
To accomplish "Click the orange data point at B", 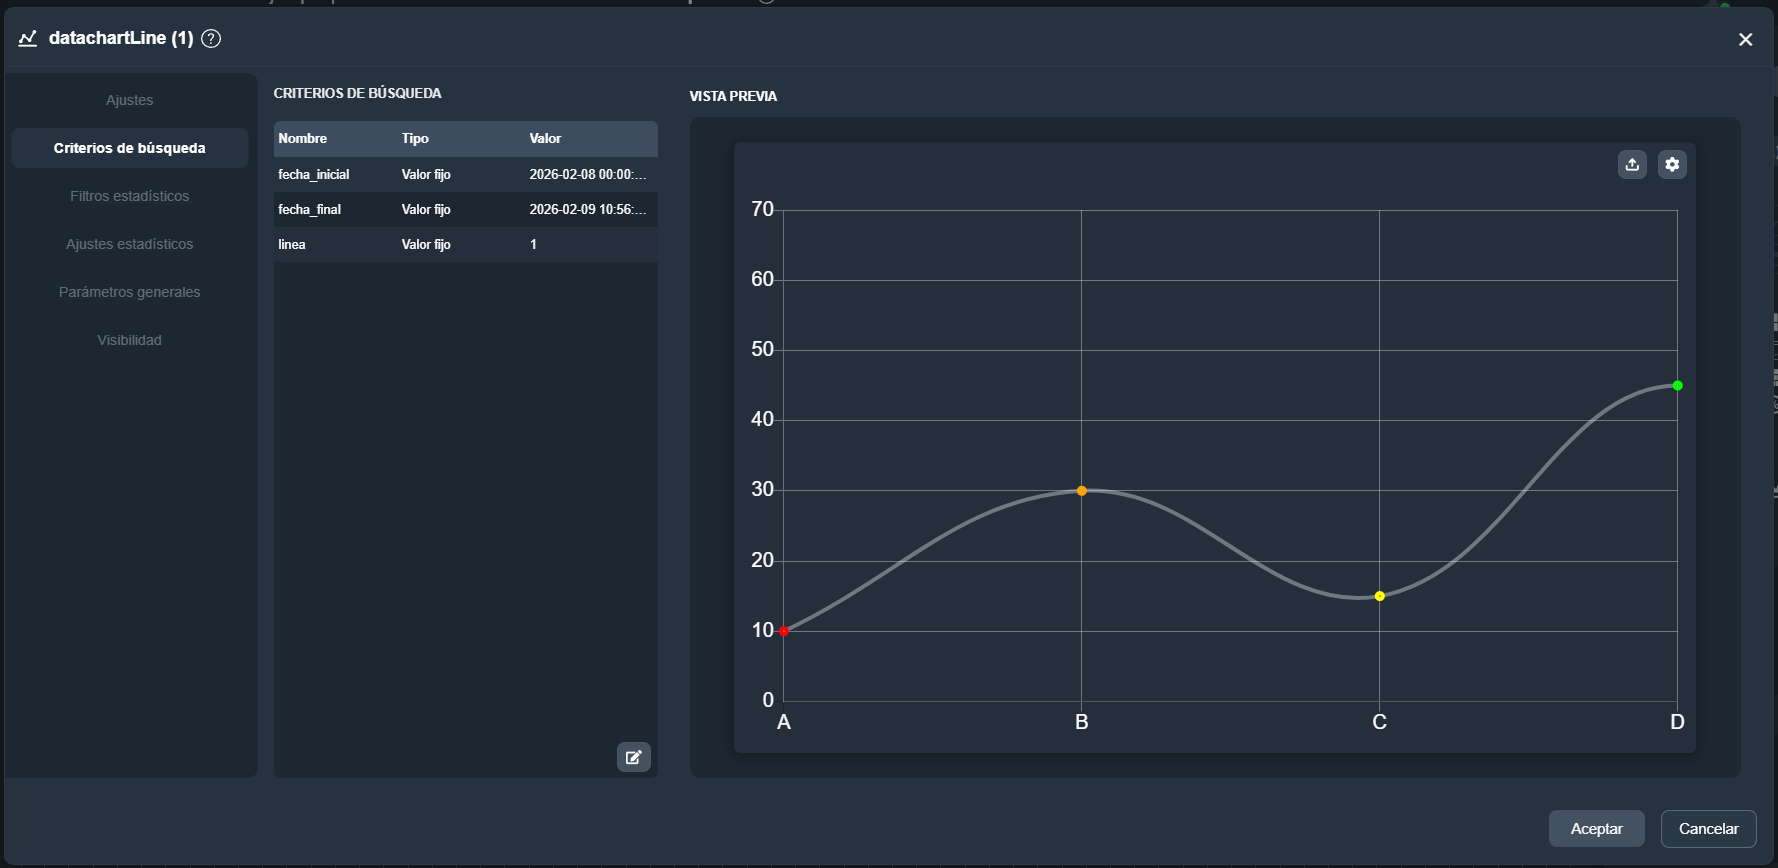I will click(x=1081, y=491).
